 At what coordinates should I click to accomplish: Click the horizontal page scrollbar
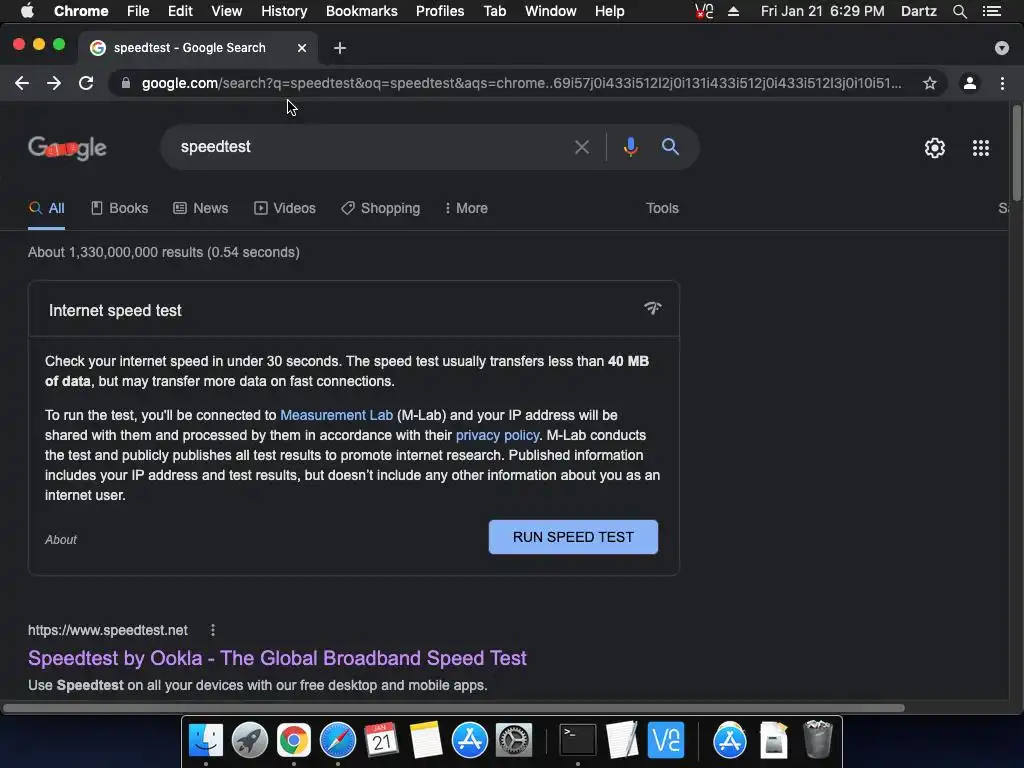454,708
